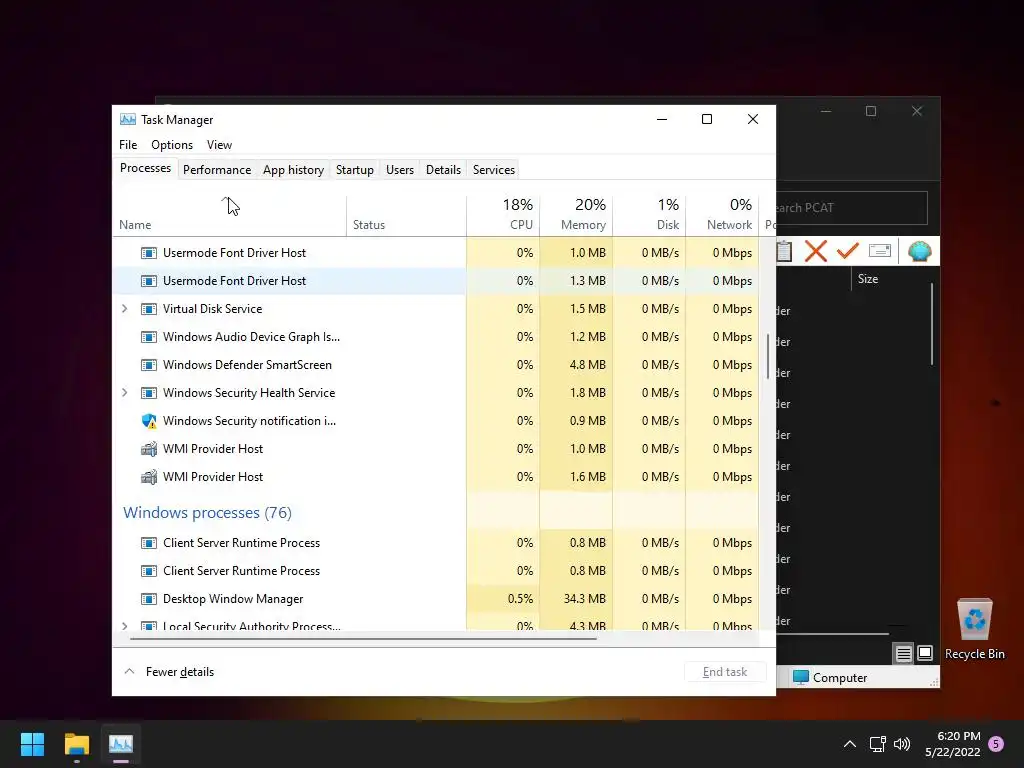1024x768 pixels.
Task: Click the Desktop Window Manager process icon
Action: 149,599
